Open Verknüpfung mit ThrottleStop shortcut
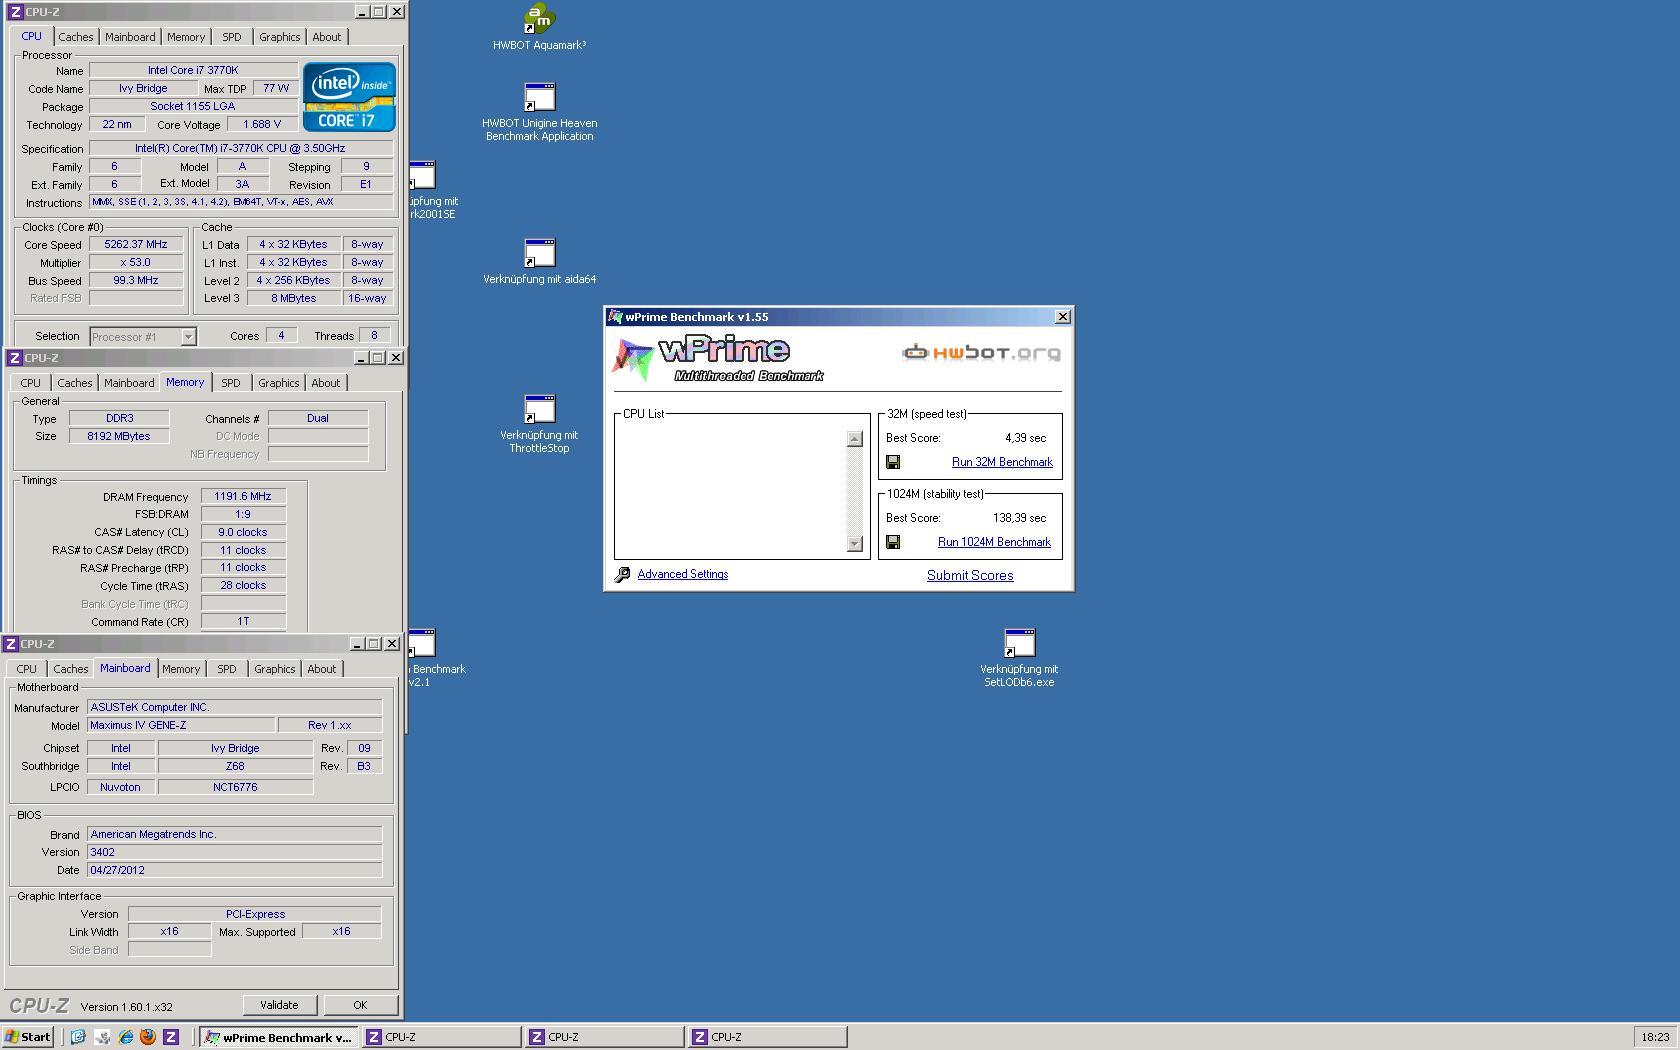Image resolution: width=1680 pixels, height=1050 pixels. 539,425
